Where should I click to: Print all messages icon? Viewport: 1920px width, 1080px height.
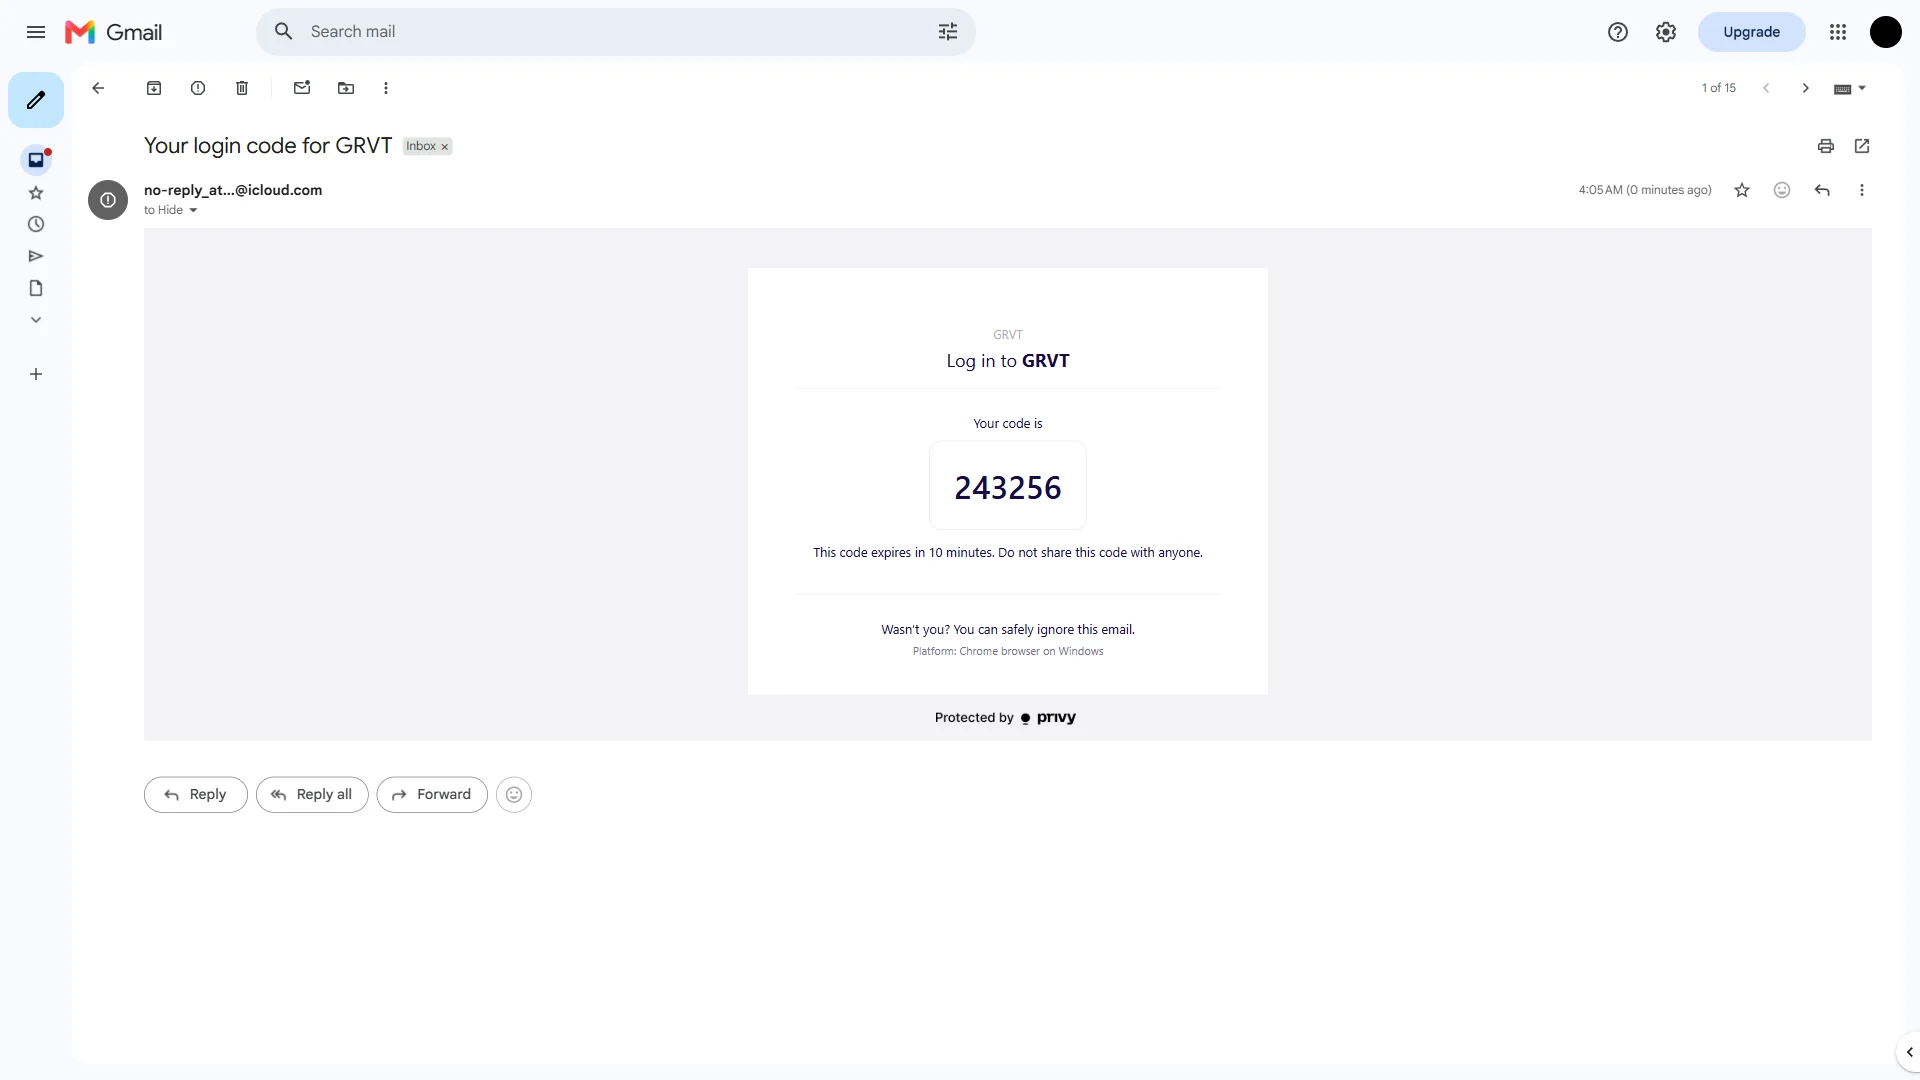1826,146
